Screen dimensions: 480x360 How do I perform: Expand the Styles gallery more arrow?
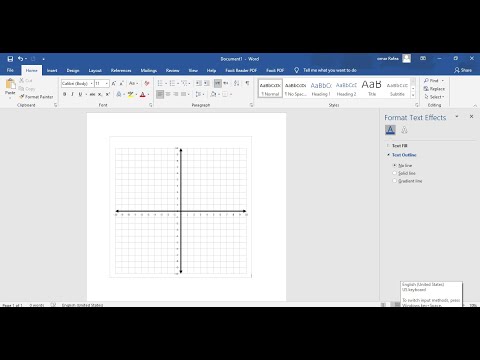[413, 95]
